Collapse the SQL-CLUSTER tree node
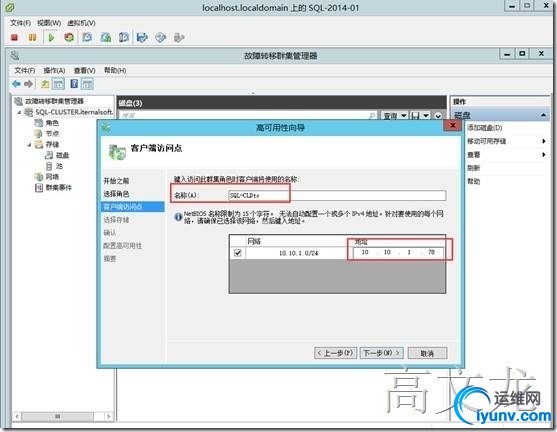This screenshot has height=432, width=557. click(20, 112)
